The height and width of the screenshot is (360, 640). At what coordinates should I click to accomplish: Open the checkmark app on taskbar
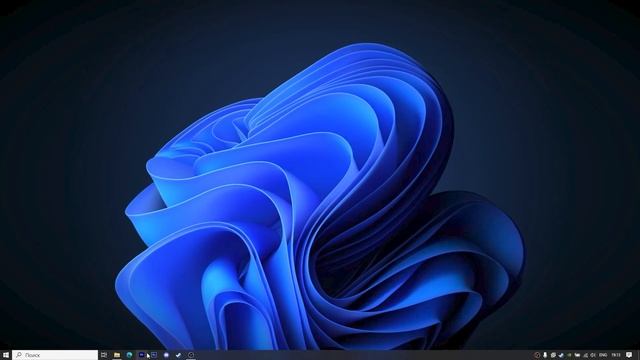tap(178, 355)
